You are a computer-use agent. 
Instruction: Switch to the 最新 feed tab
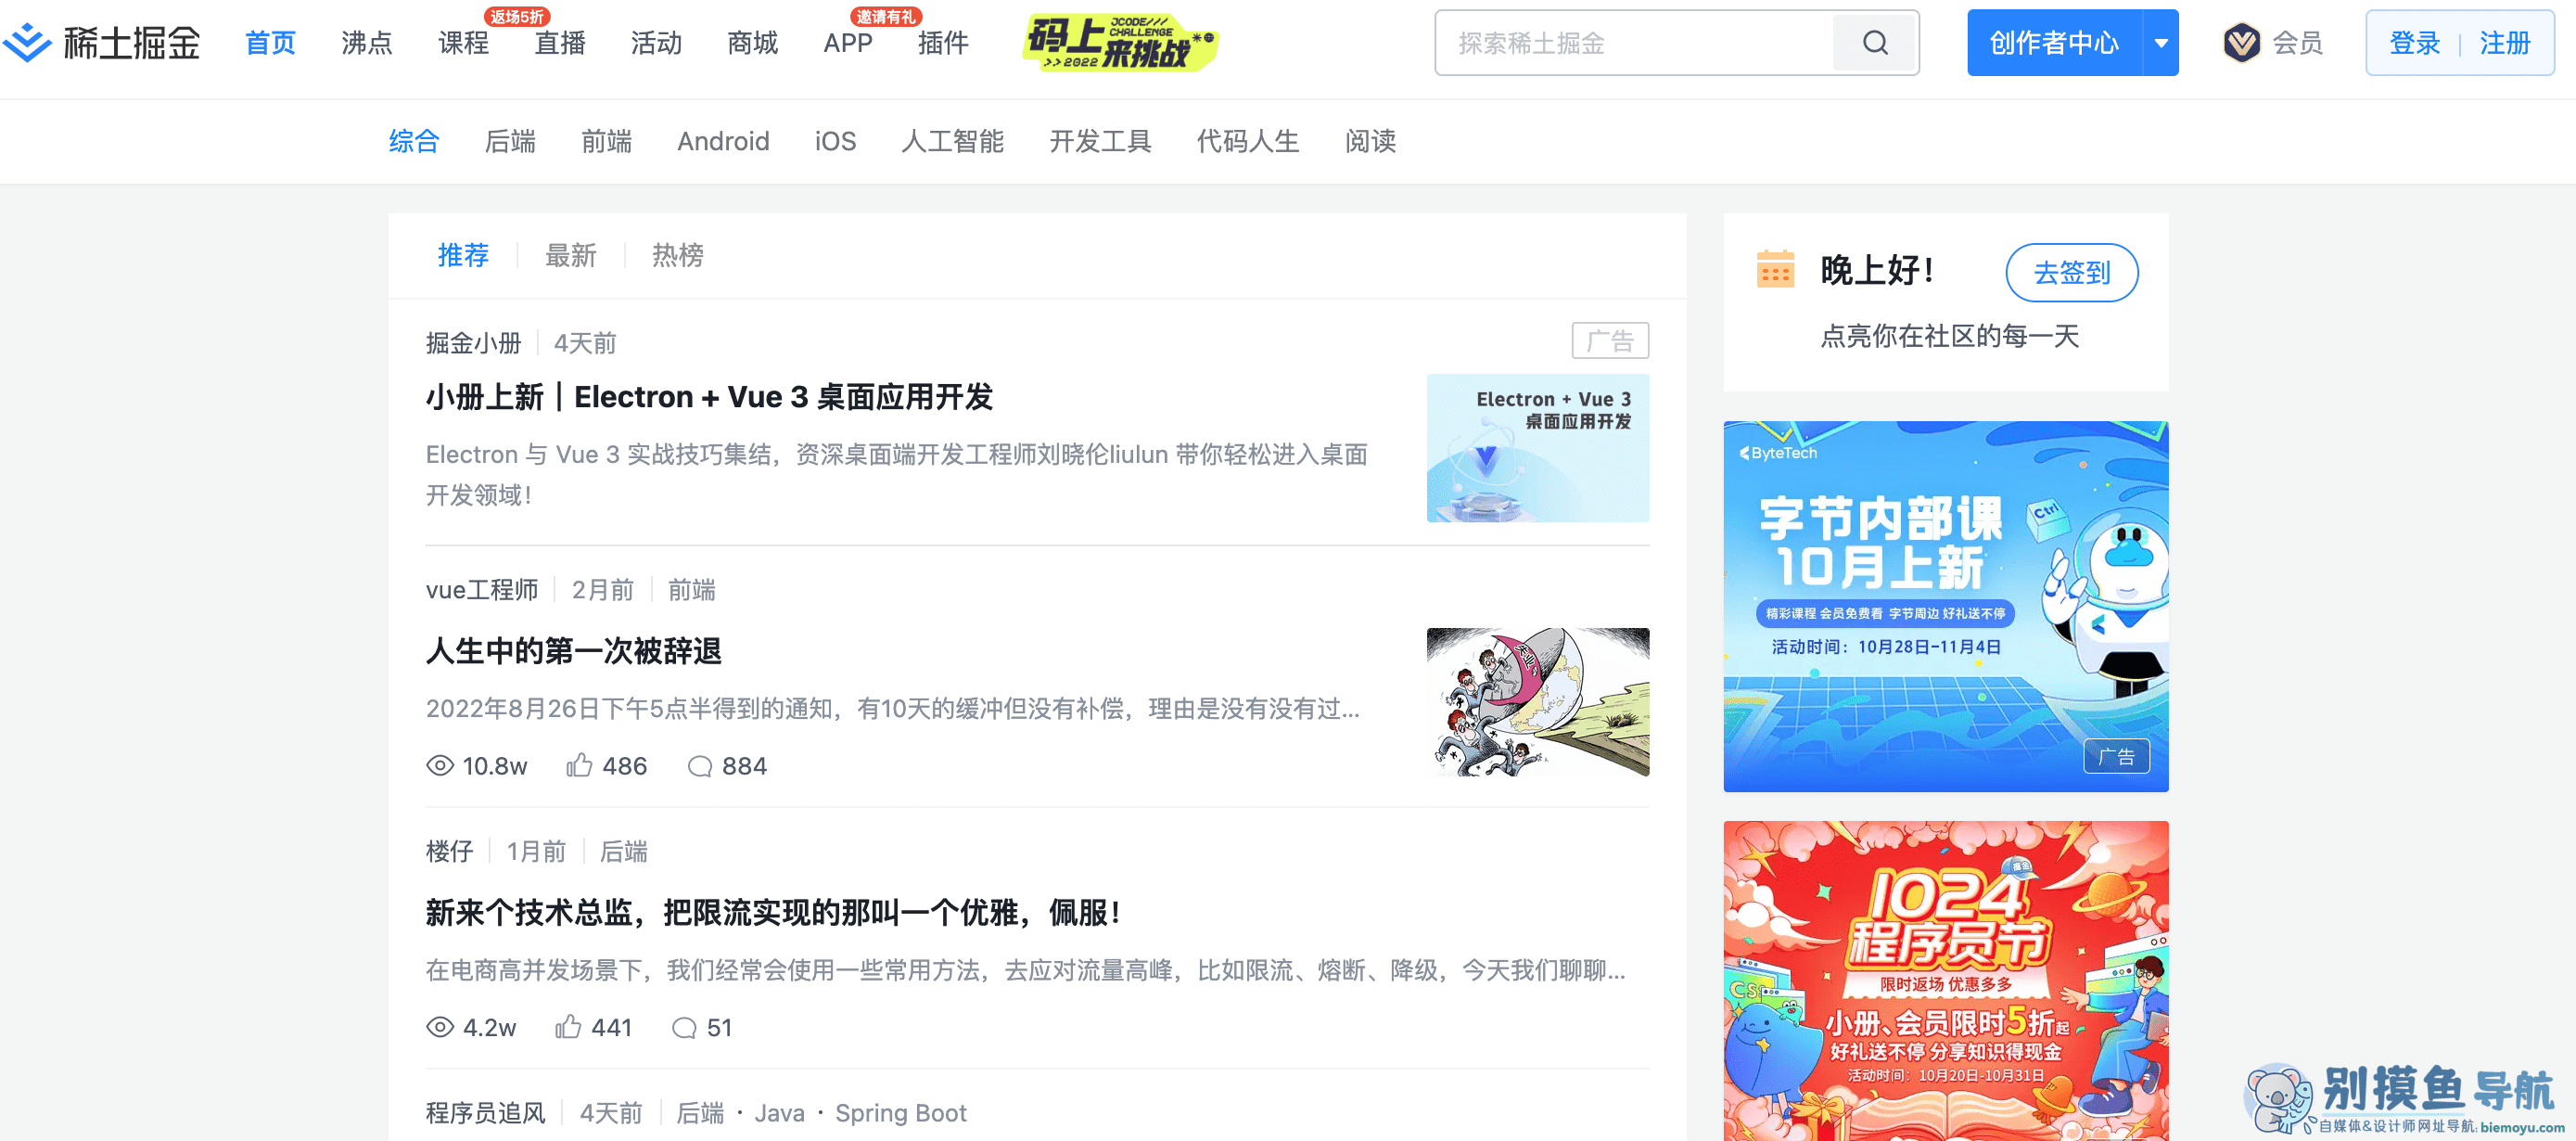[570, 256]
